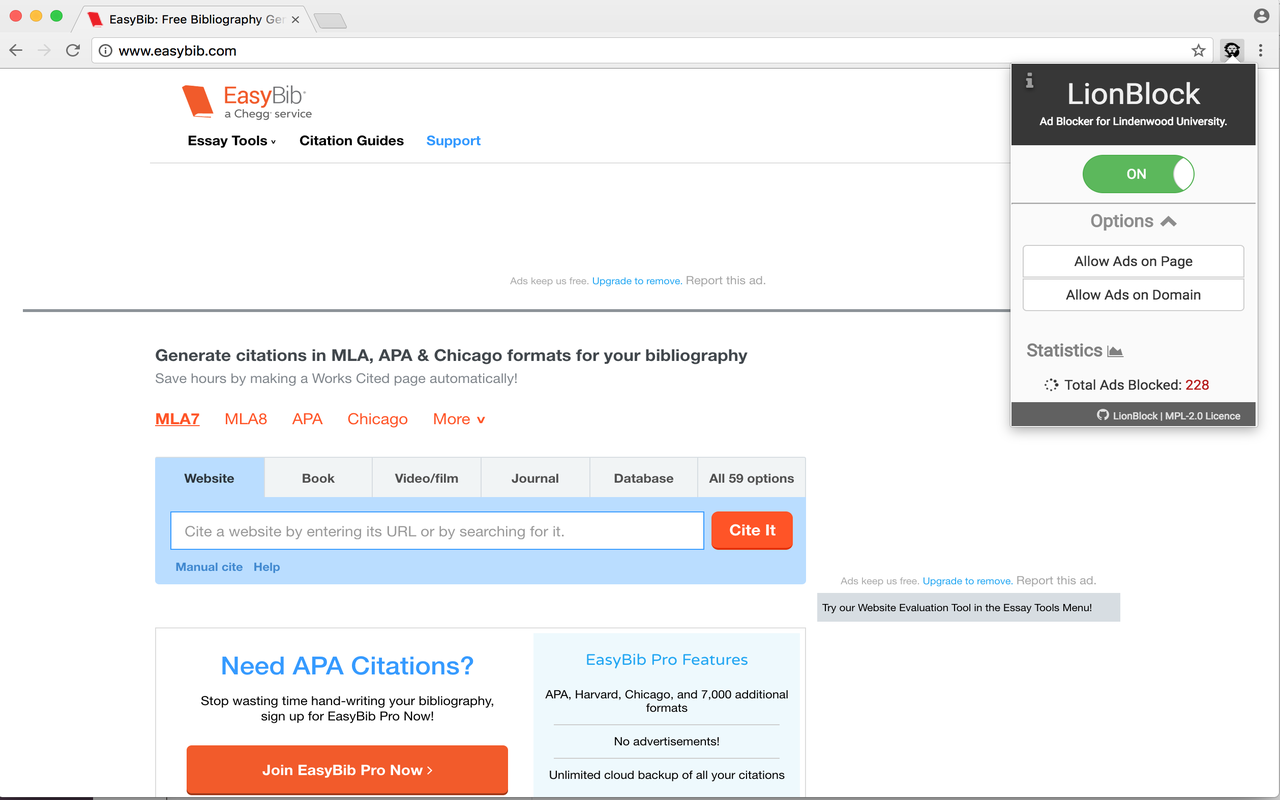Viewport: 1280px width, 800px height.
Task: Bookmark this page with the star icon
Action: [x=1198, y=50]
